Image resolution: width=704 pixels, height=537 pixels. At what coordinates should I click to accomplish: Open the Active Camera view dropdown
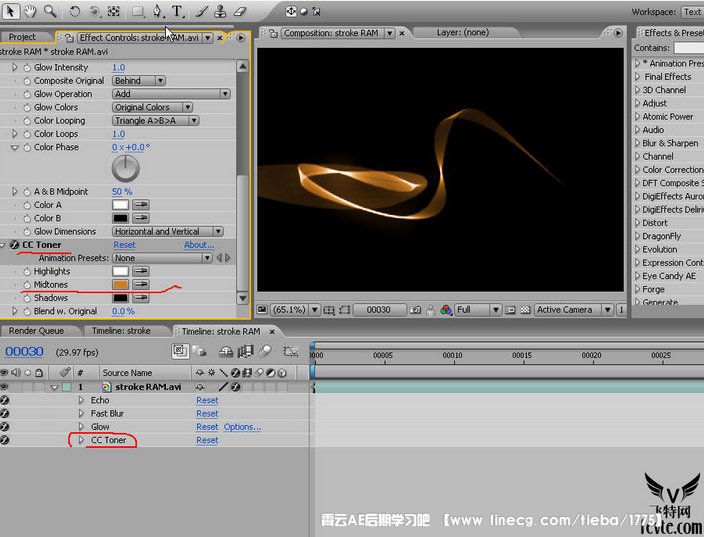pos(573,310)
